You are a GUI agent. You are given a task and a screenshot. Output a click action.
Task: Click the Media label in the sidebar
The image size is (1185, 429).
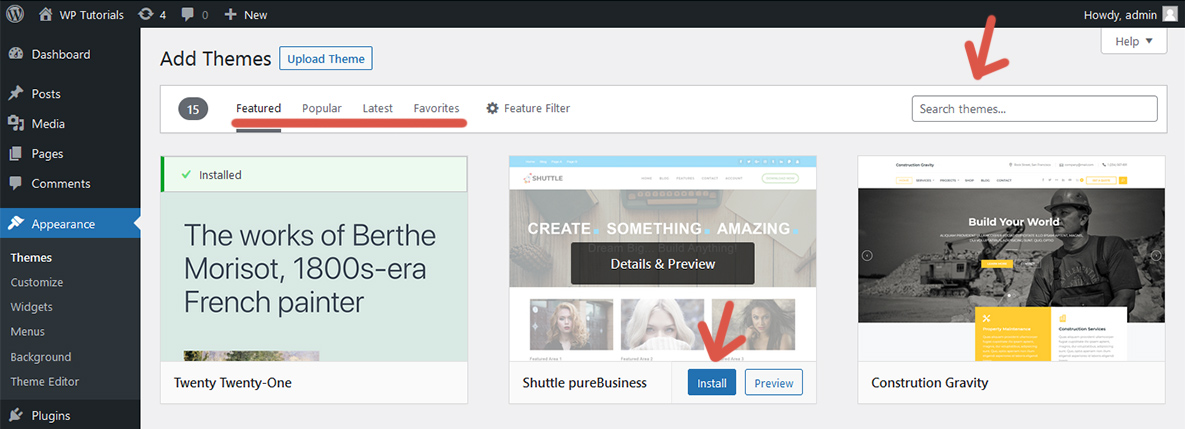tap(48, 124)
